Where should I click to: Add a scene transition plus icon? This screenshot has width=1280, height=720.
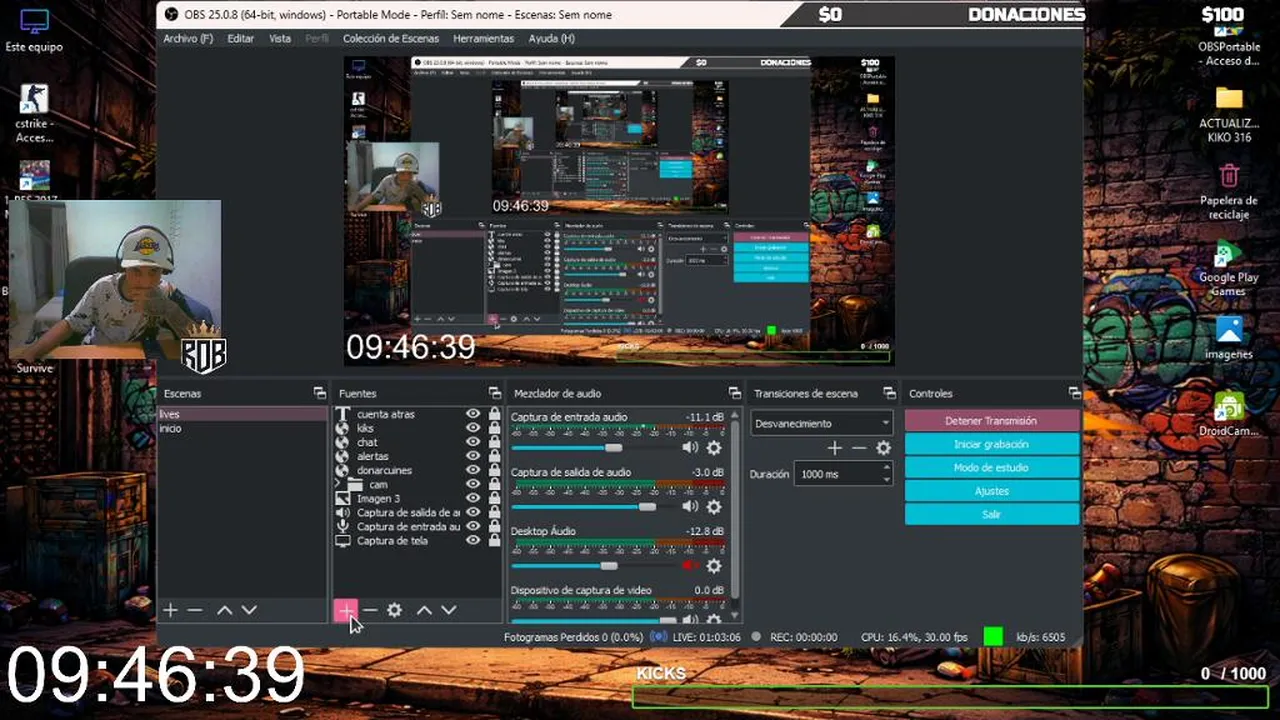(835, 448)
